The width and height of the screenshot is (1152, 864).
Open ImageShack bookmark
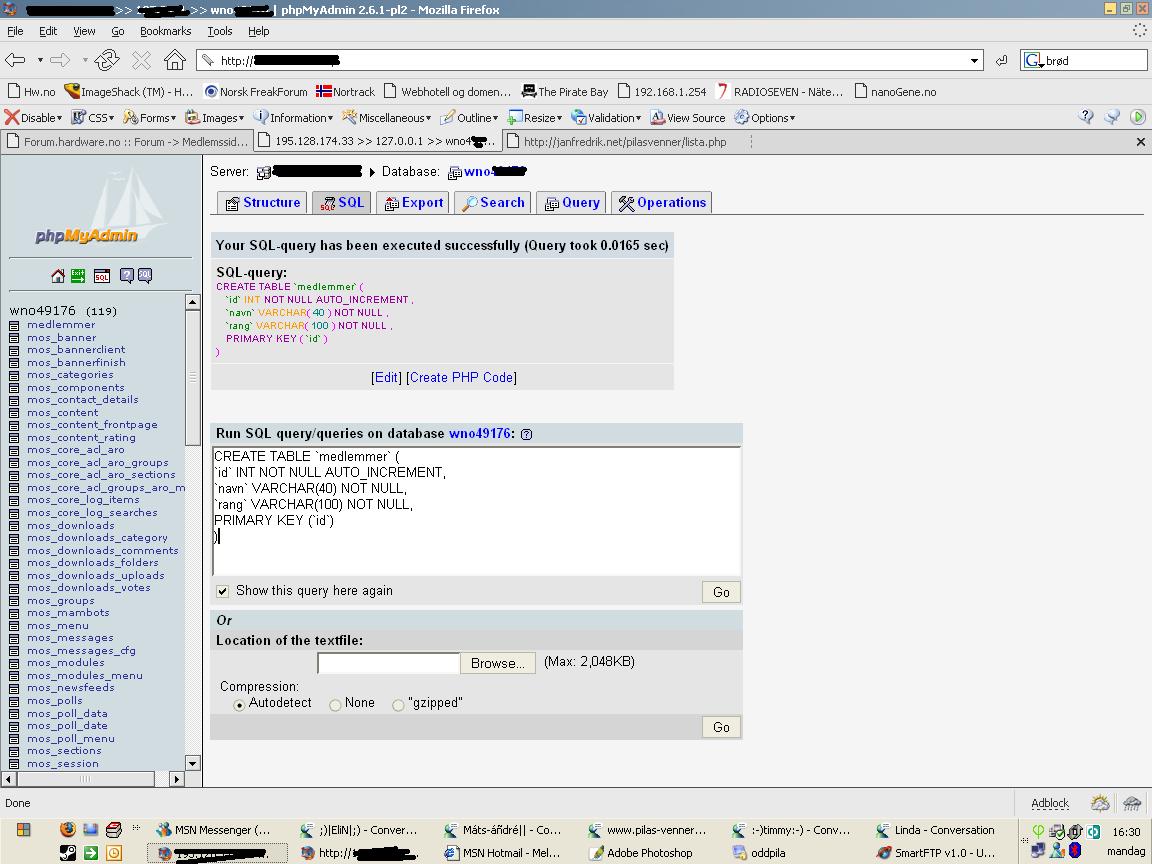pyautogui.click(x=128, y=92)
